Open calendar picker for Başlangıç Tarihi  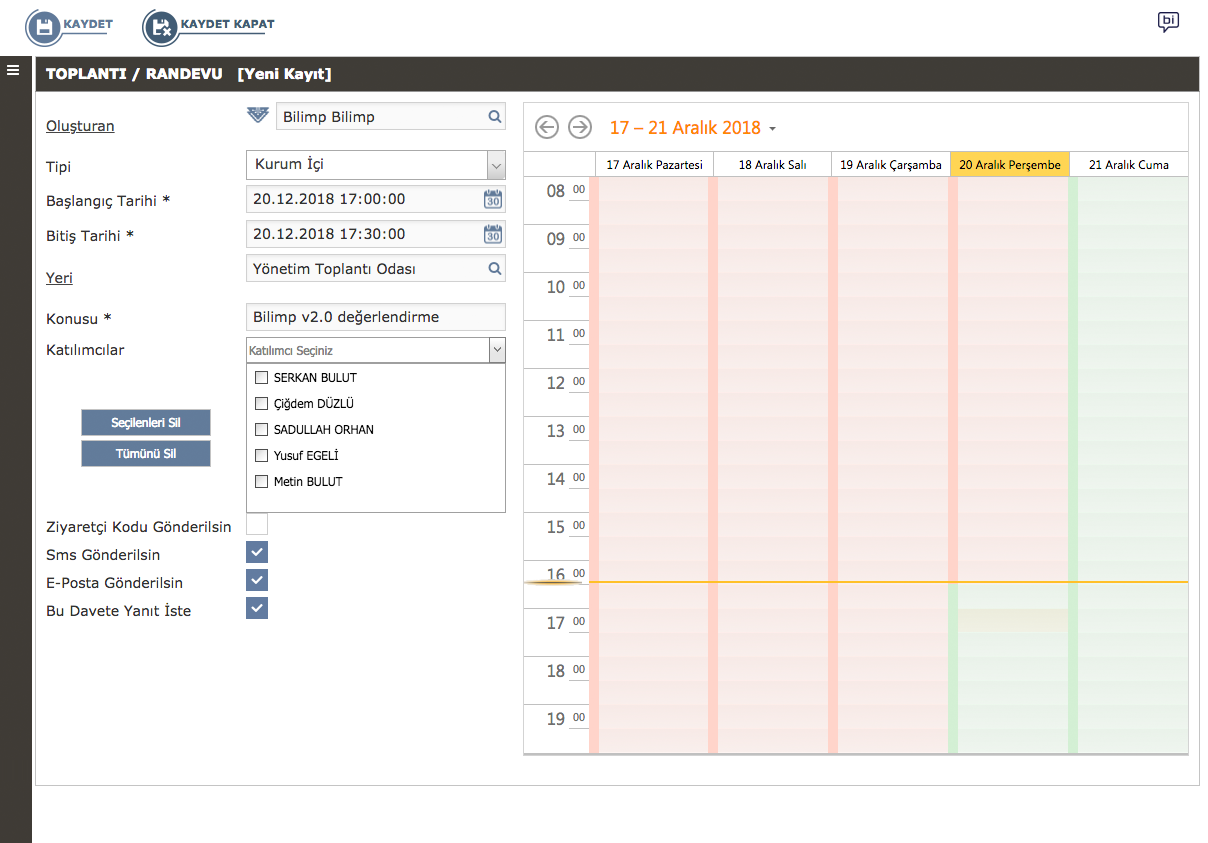point(493,199)
